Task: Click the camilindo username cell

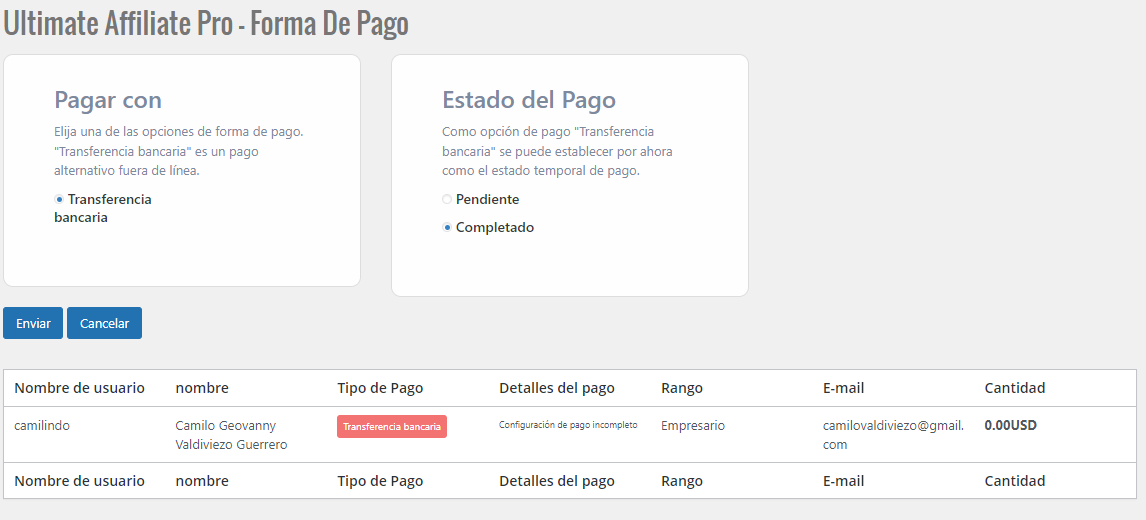Action: 42,425
